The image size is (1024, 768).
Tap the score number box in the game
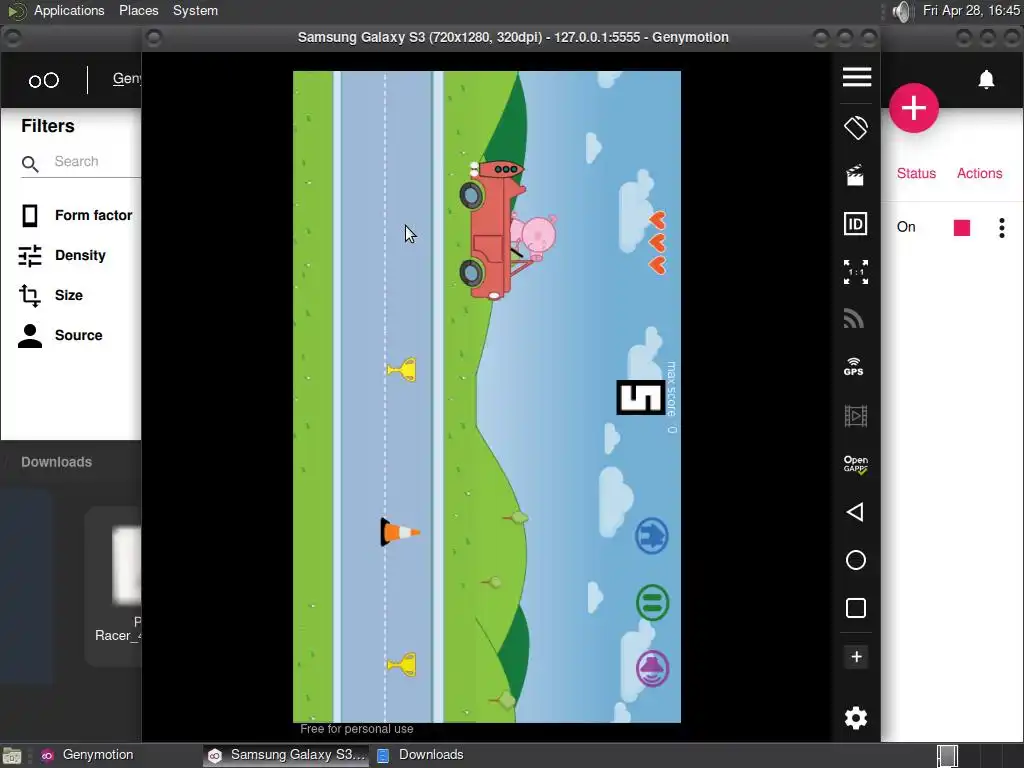point(641,397)
